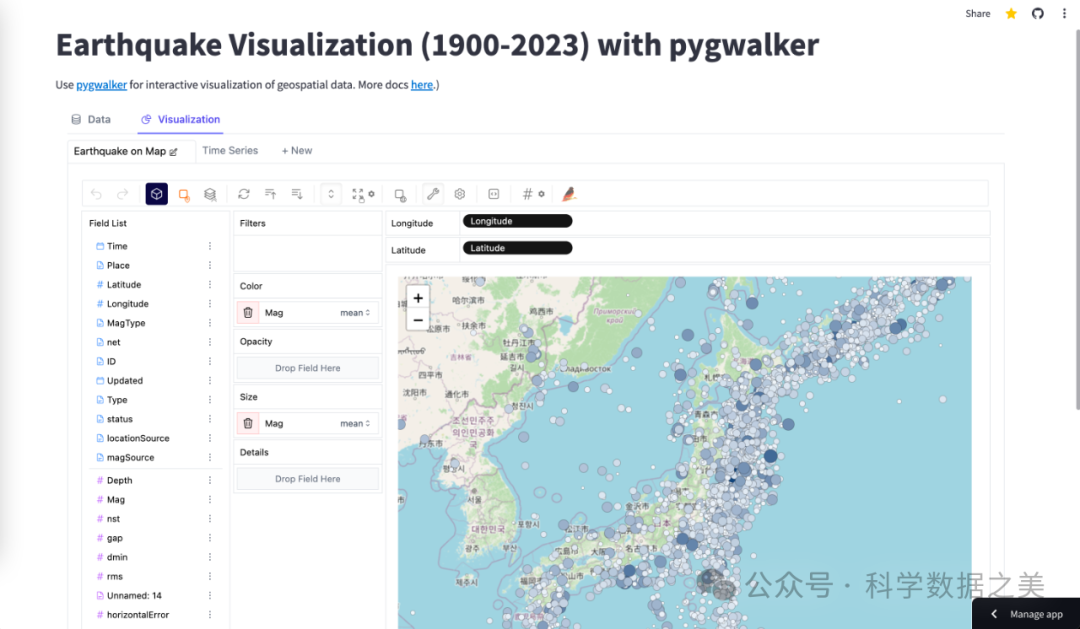This screenshot has height=629, width=1080.
Task: Zoom in on the map with plus button
Action: coord(418,298)
